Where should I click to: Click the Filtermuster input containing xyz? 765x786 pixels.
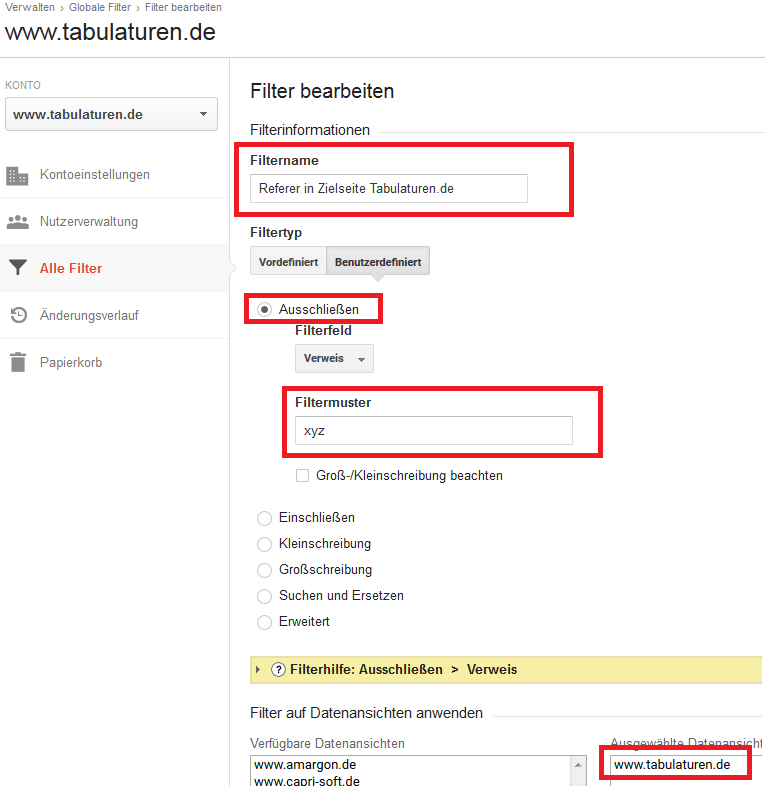pyautogui.click(x=433, y=430)
